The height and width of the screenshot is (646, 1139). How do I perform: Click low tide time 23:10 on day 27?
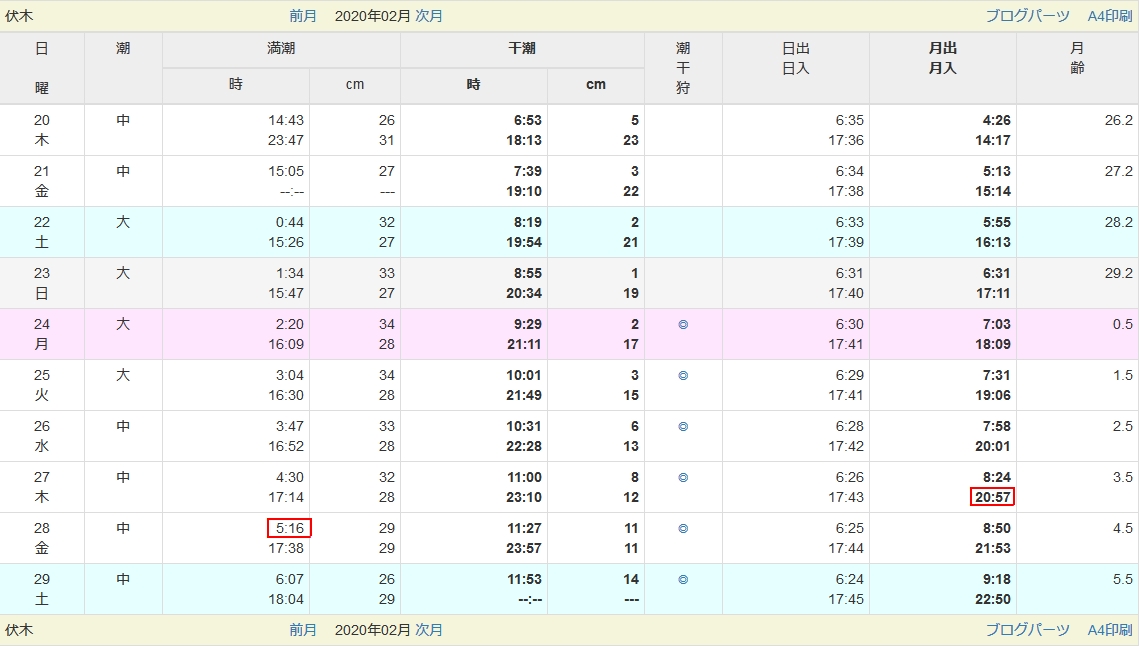point(524,497)
